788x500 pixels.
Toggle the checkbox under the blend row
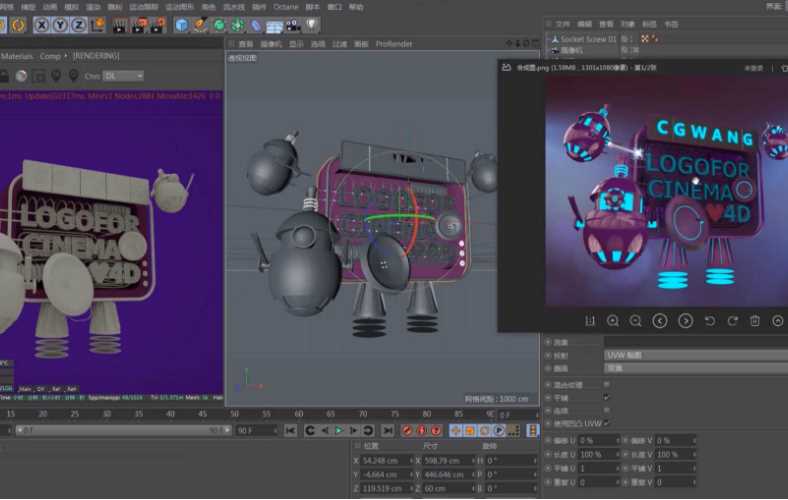pyautogui.click(x=607, y=397)
